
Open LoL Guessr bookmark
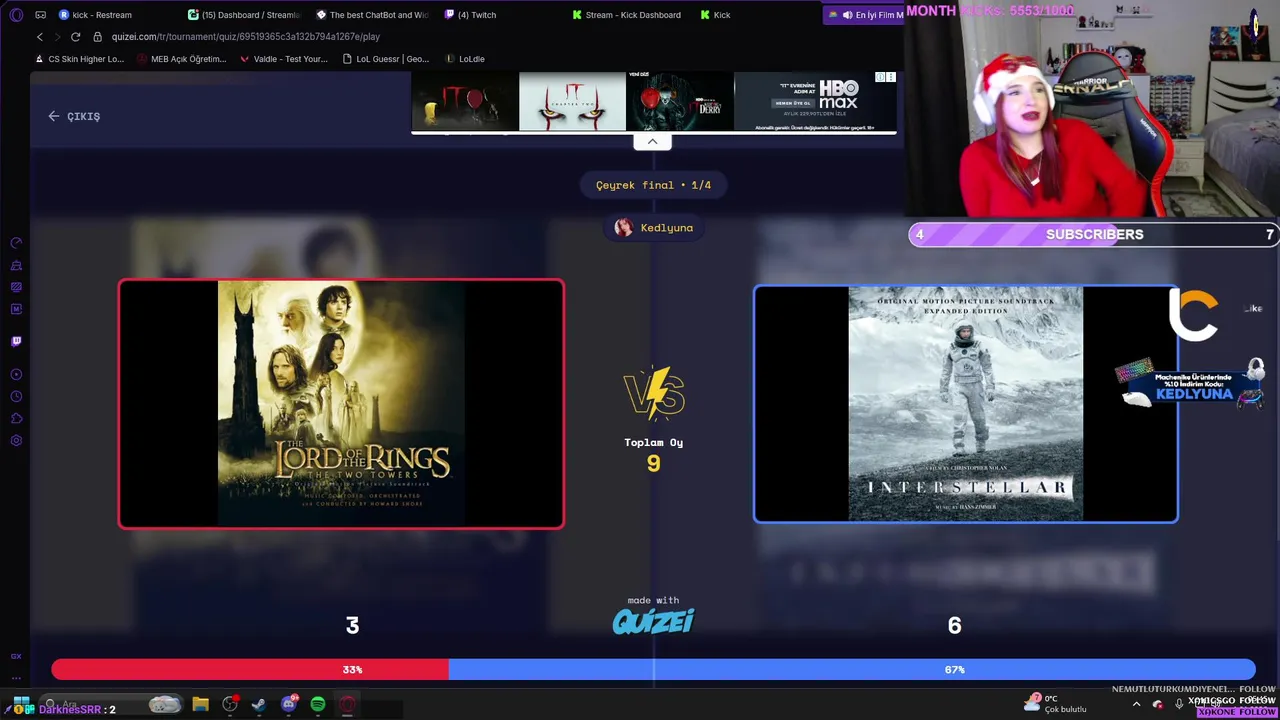coord(386,59)
